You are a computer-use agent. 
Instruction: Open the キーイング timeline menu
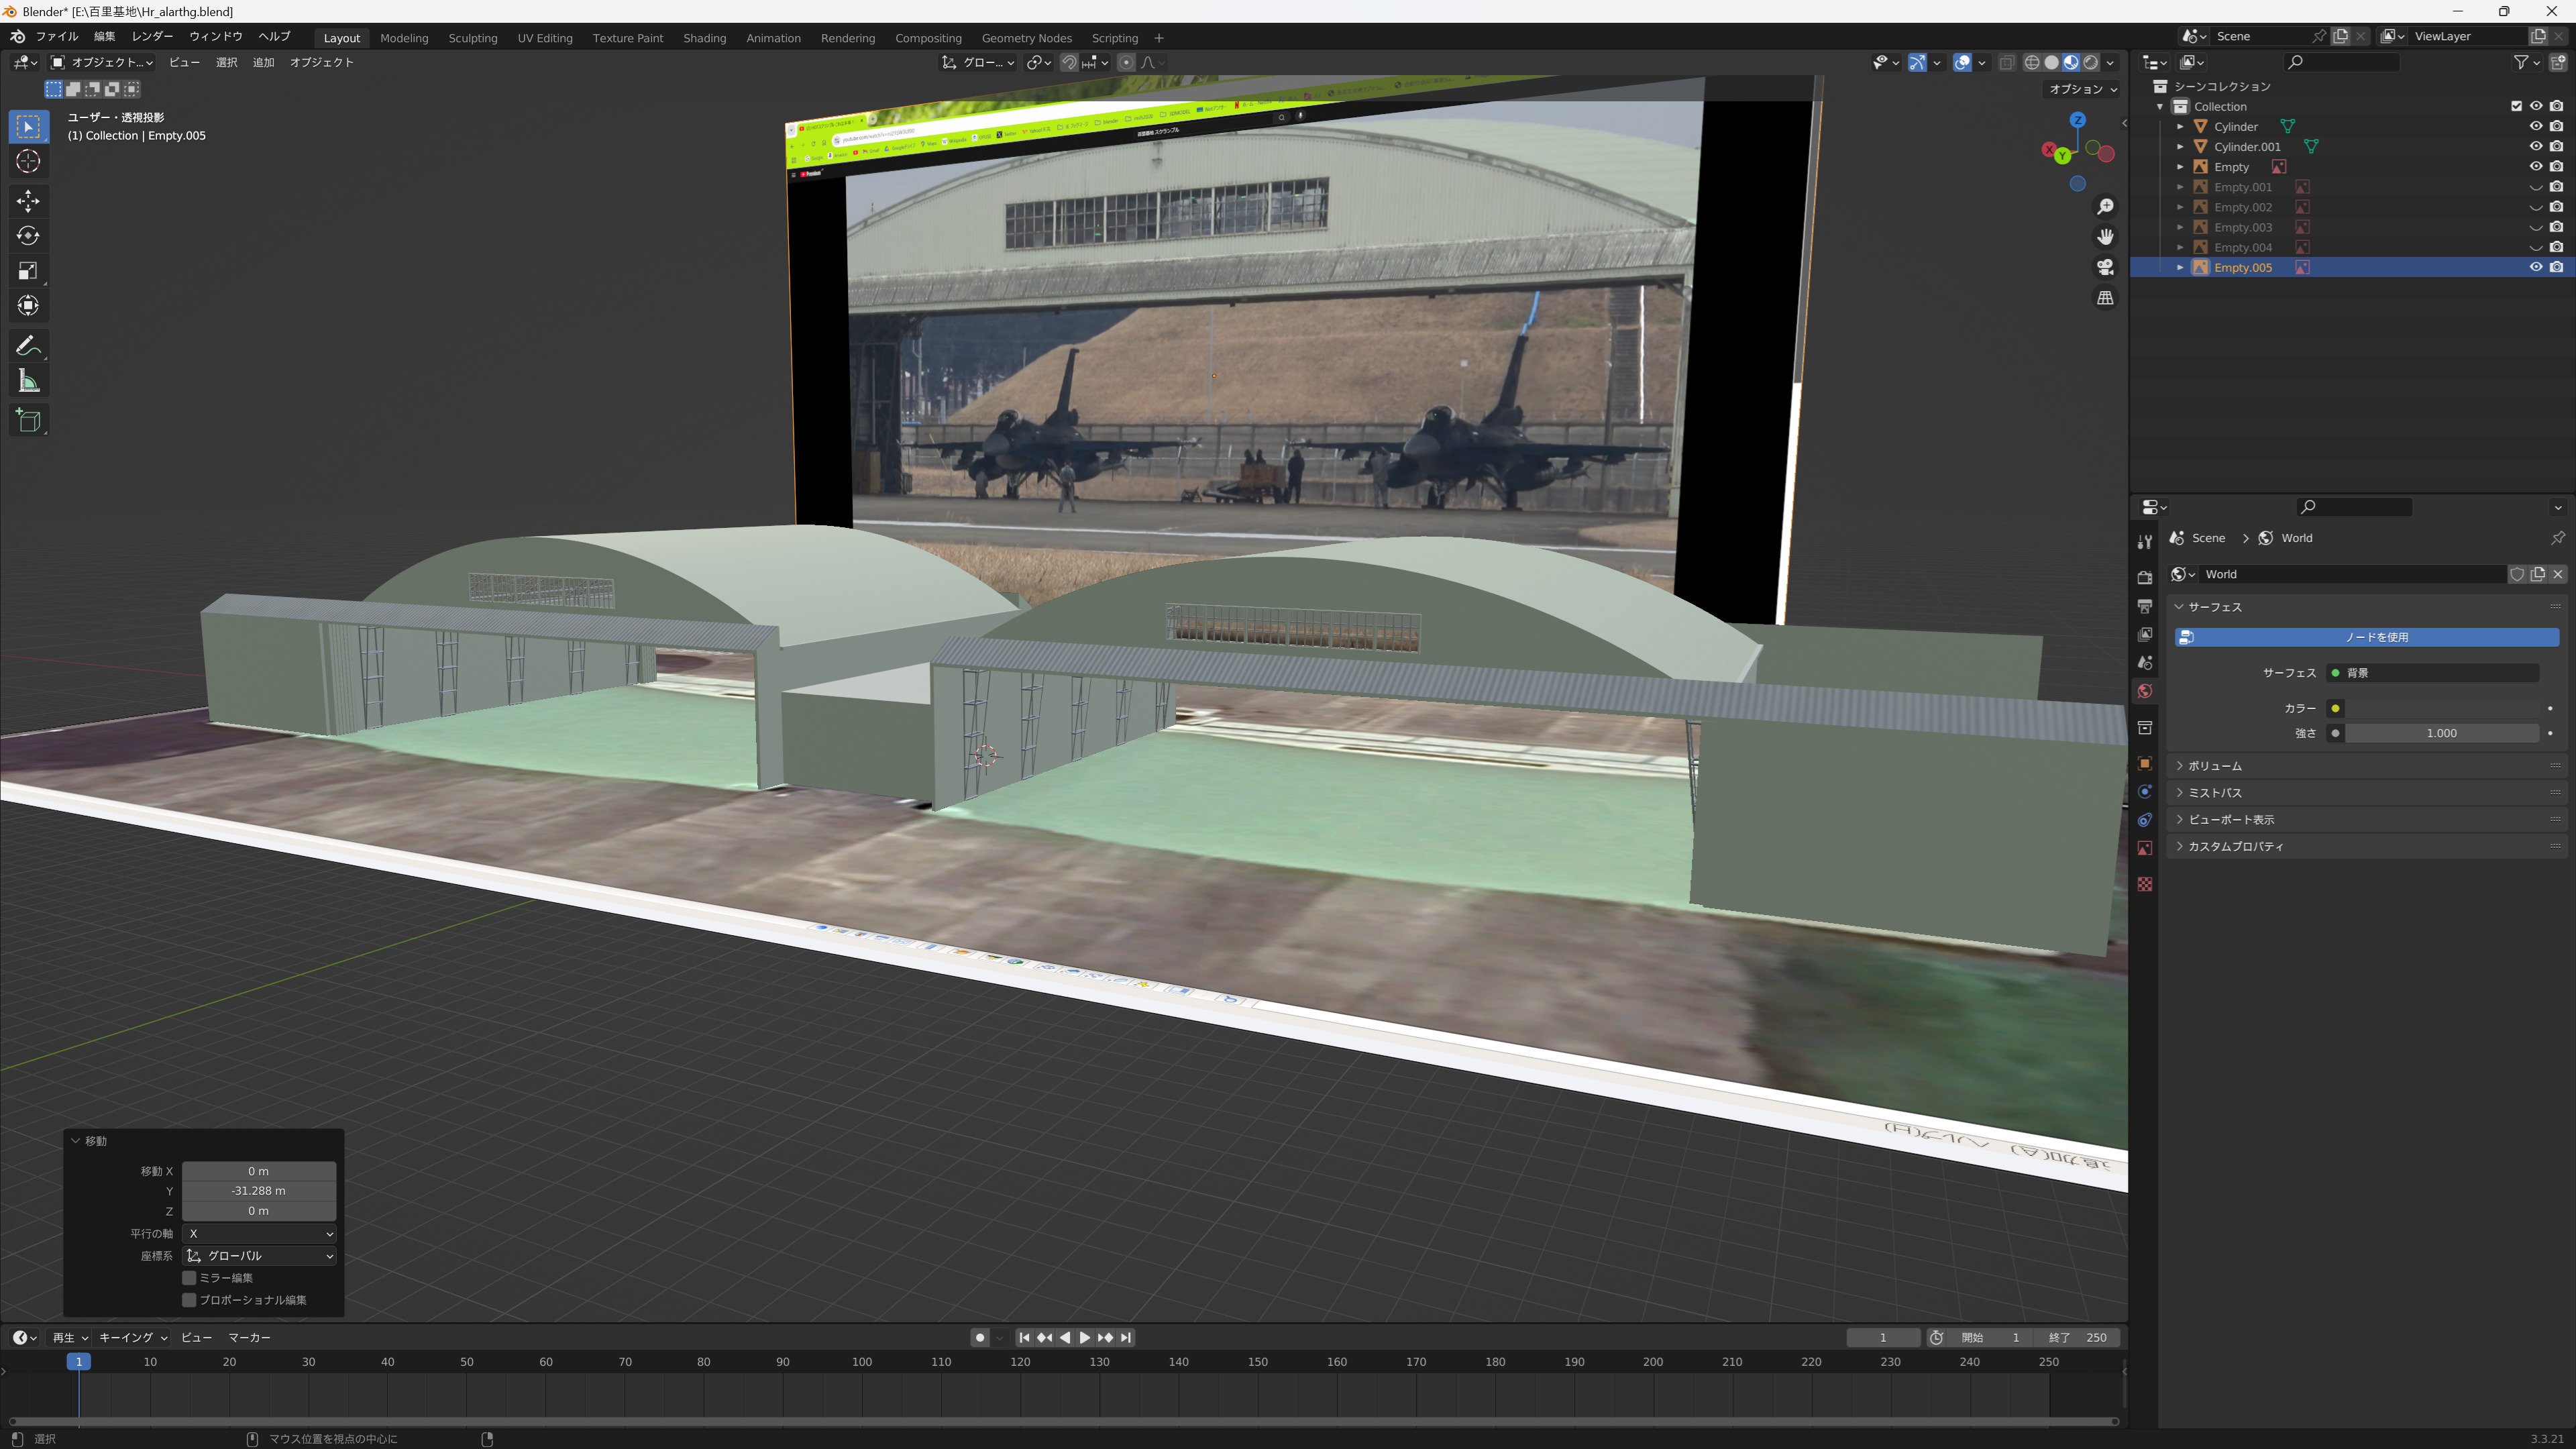click(x=133, y=1338)
